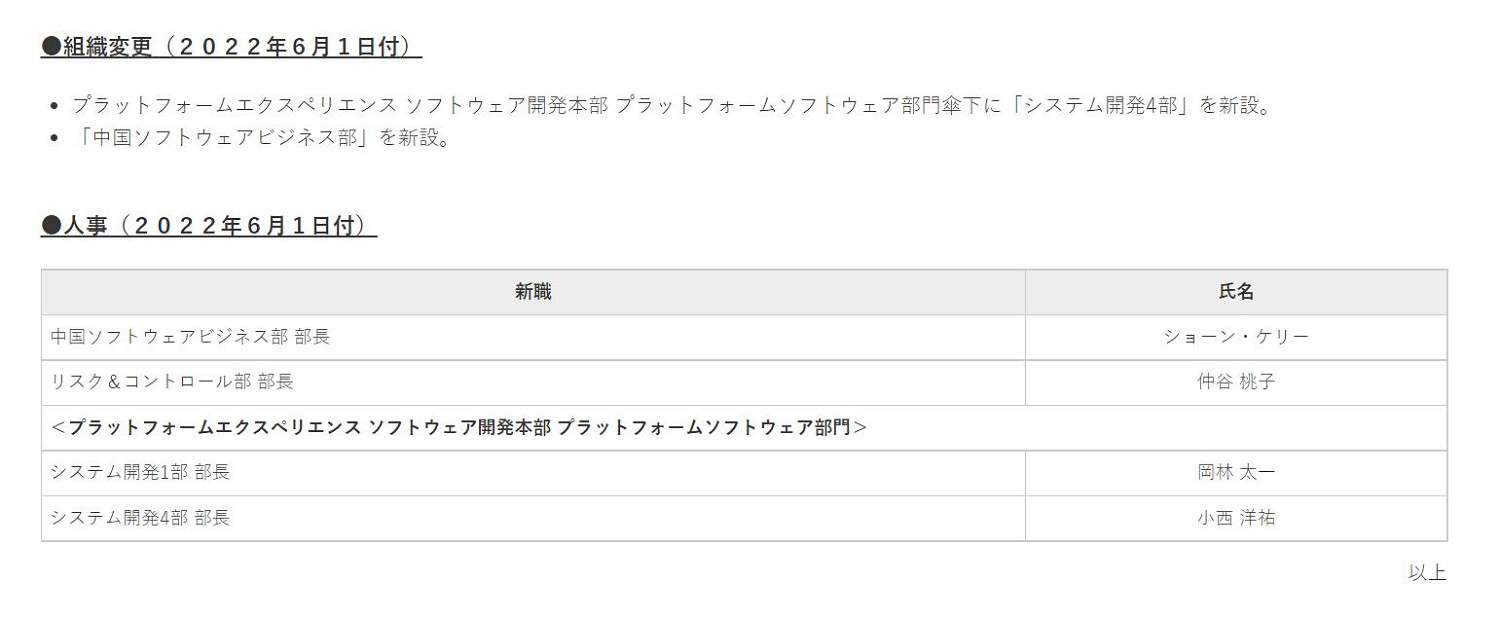Click the second bullet point marker

[55, 138]
